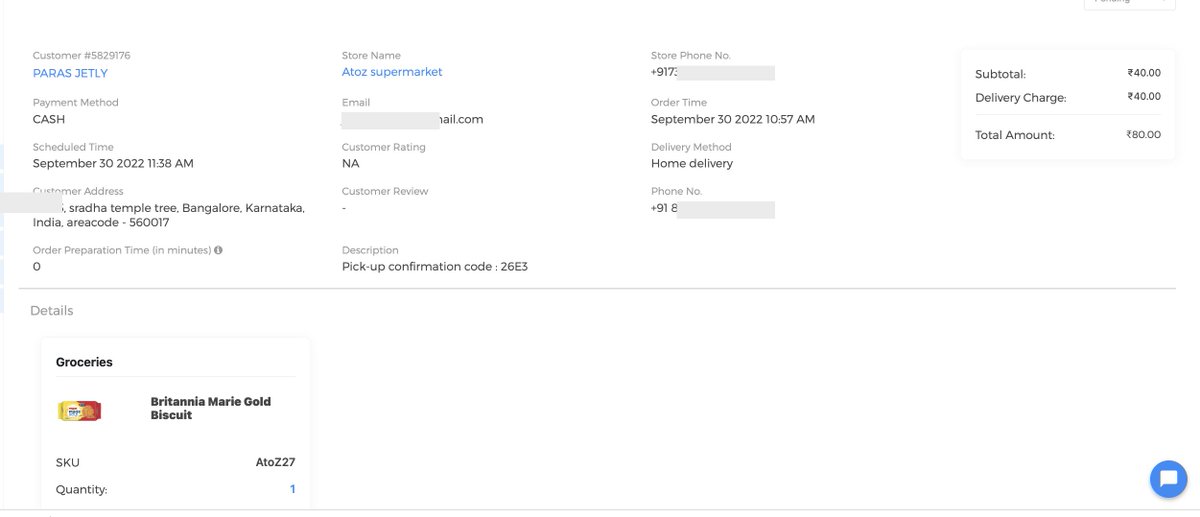This screenshot has height=517, width=1200.
Task: Select the Home delivery method text
Action: coord(692,163)
